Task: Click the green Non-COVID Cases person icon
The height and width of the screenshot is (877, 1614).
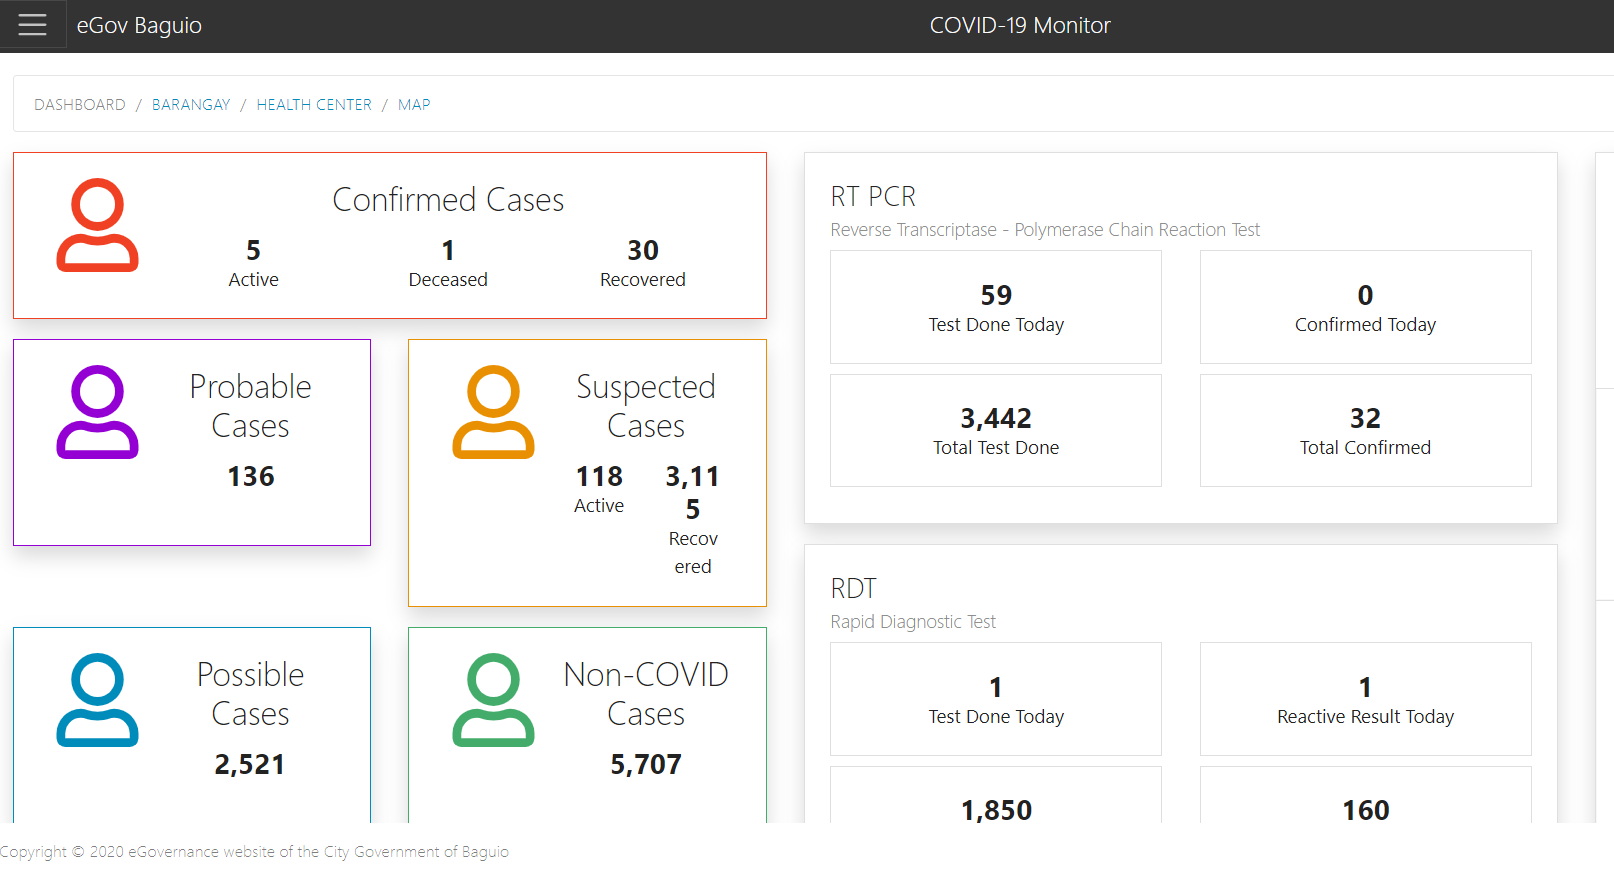Action: 493,700
